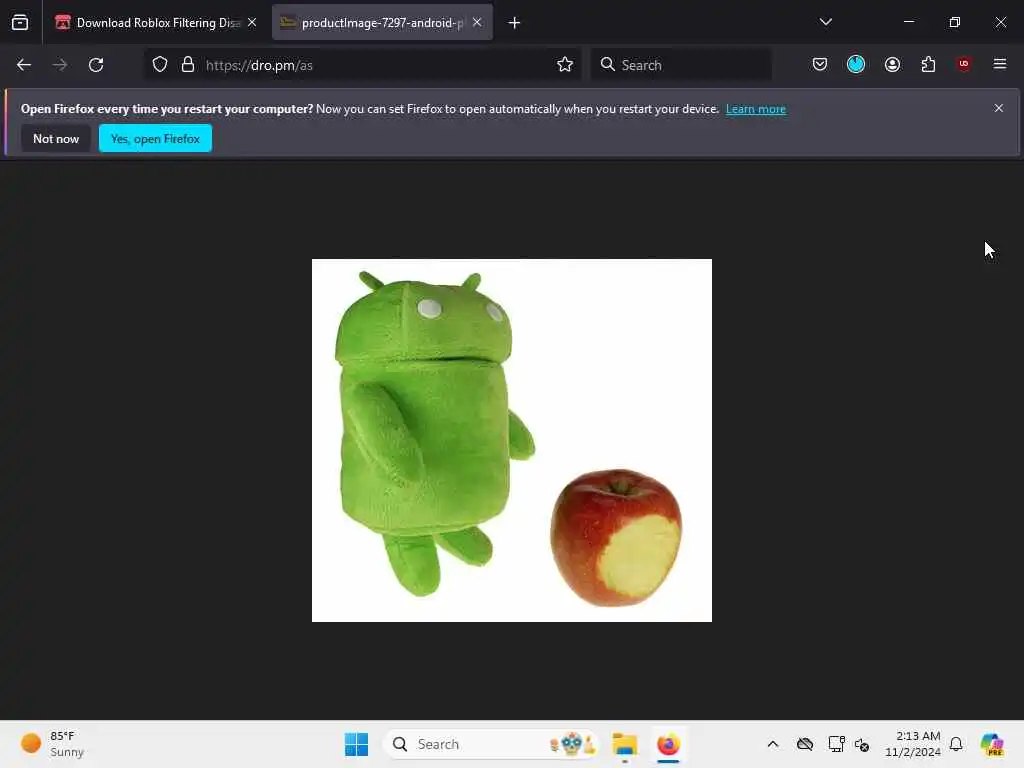Viewport: 1024px width, 768px height.
Task: Open uBlock Origin extension icon
Action: [964, 64]
